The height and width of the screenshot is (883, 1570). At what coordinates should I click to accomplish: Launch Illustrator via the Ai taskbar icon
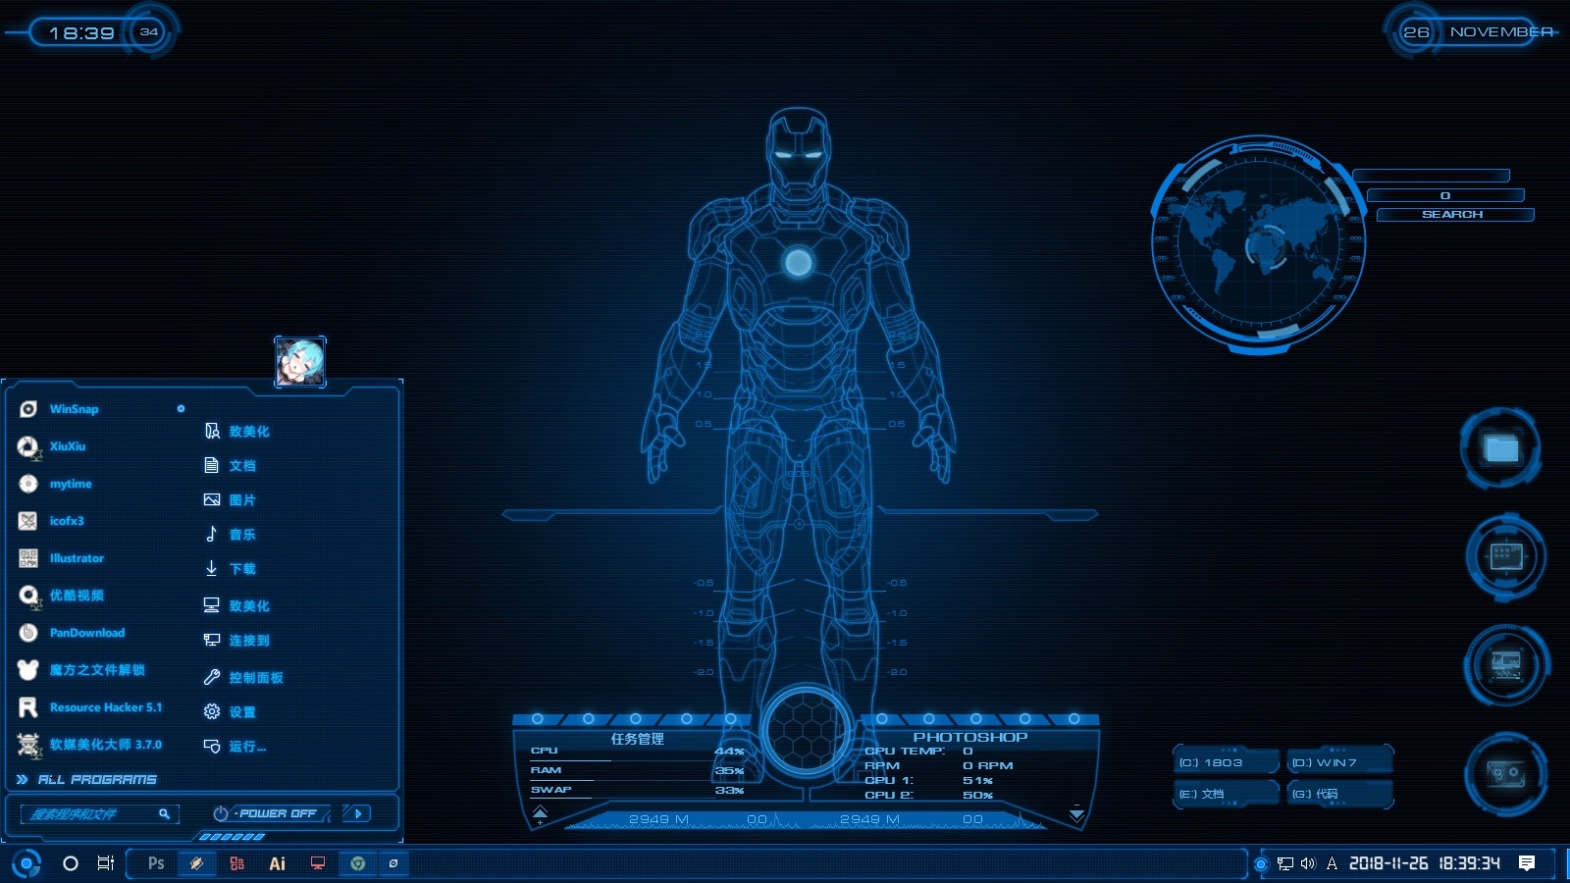click(277, 863)
